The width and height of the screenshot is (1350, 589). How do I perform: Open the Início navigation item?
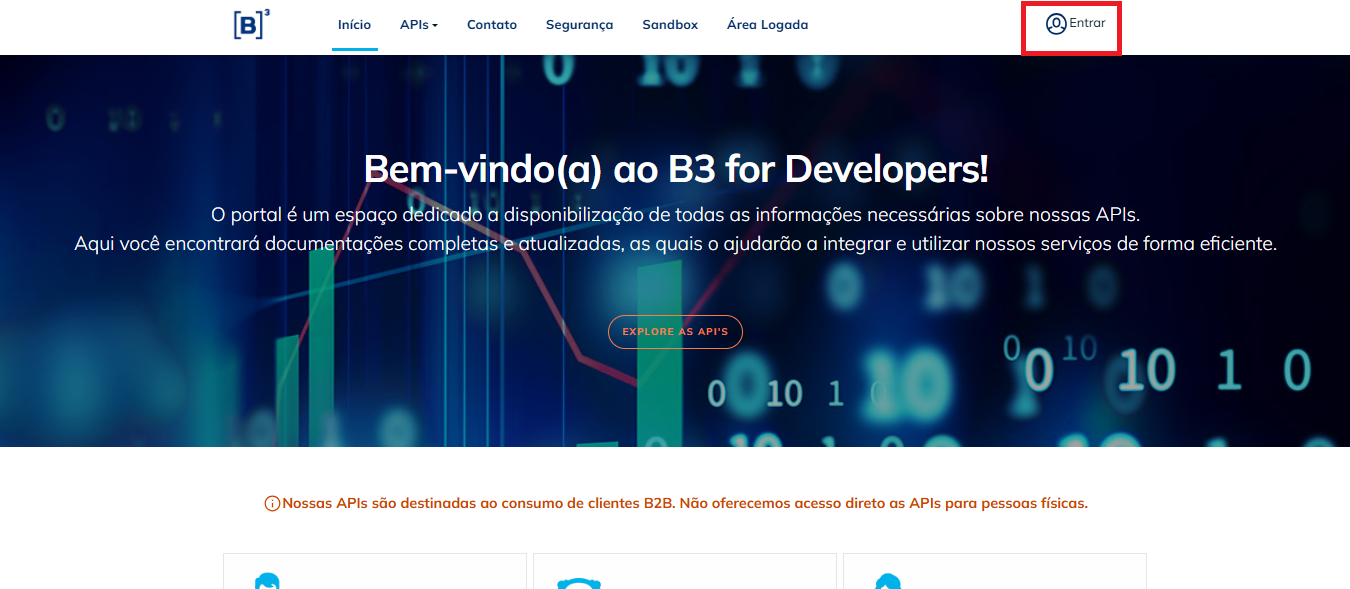pyautogui.click(x=354, y=25)
